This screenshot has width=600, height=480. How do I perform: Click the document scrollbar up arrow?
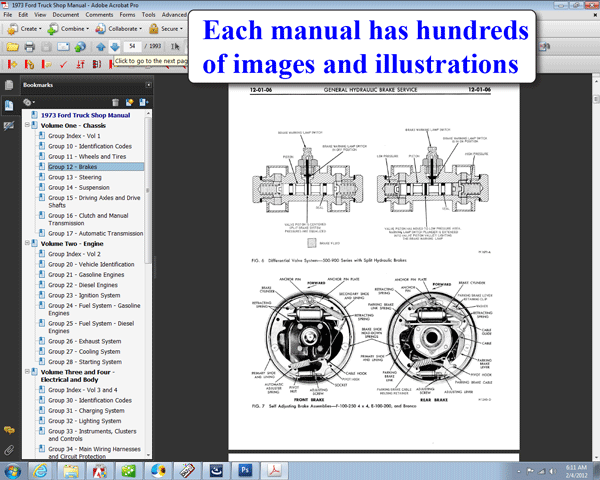point(596,82)
